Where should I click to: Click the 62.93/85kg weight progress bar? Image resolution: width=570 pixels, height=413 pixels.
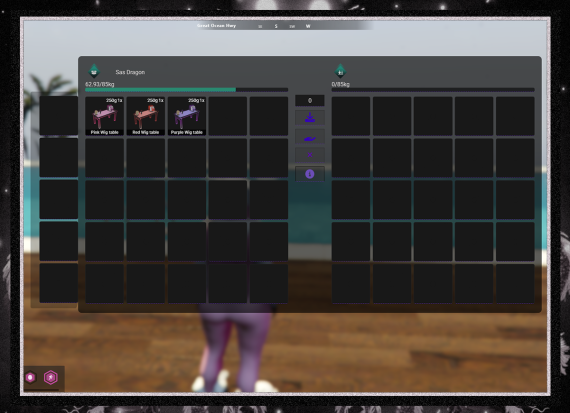(186, 89)
